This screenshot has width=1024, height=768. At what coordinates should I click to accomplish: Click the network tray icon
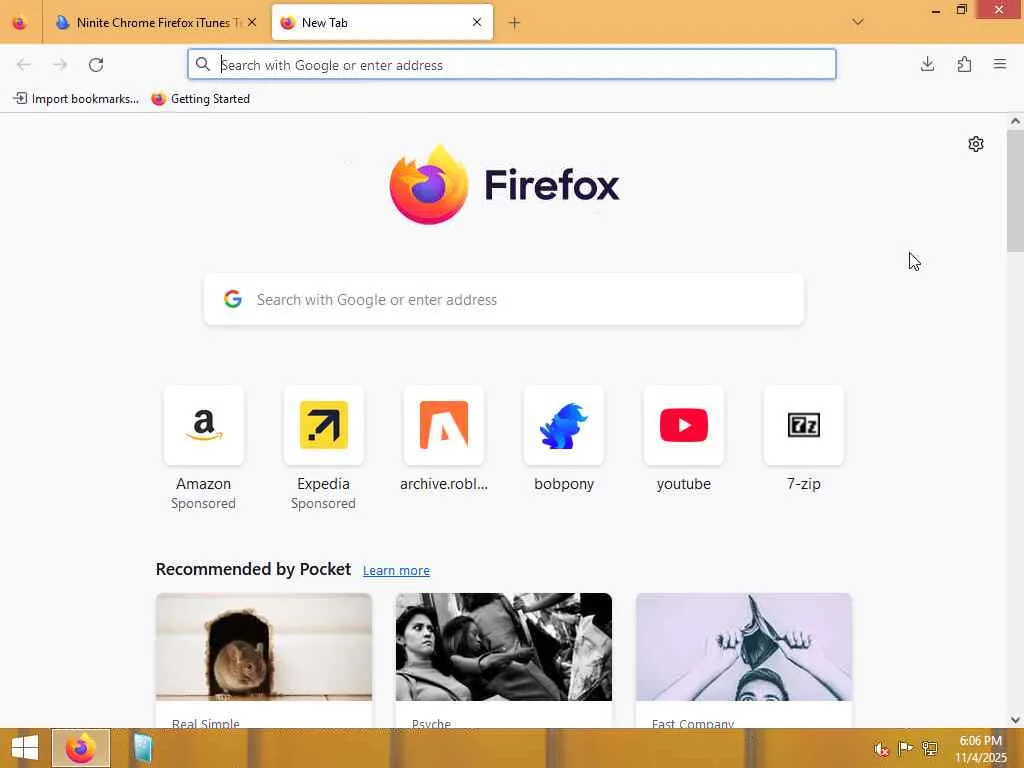pyautogui.click(x=930, y=748)
